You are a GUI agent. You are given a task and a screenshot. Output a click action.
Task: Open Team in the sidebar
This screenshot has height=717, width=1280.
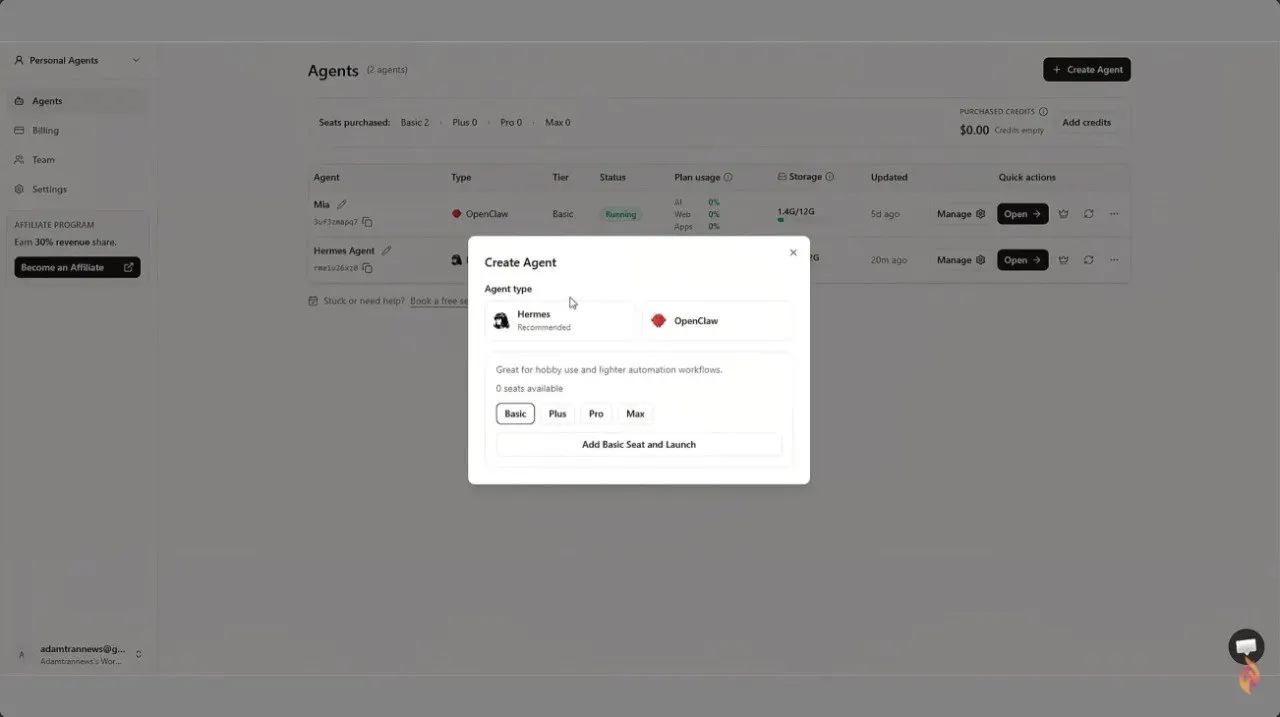pyautogui.click(x=77, y=160)
